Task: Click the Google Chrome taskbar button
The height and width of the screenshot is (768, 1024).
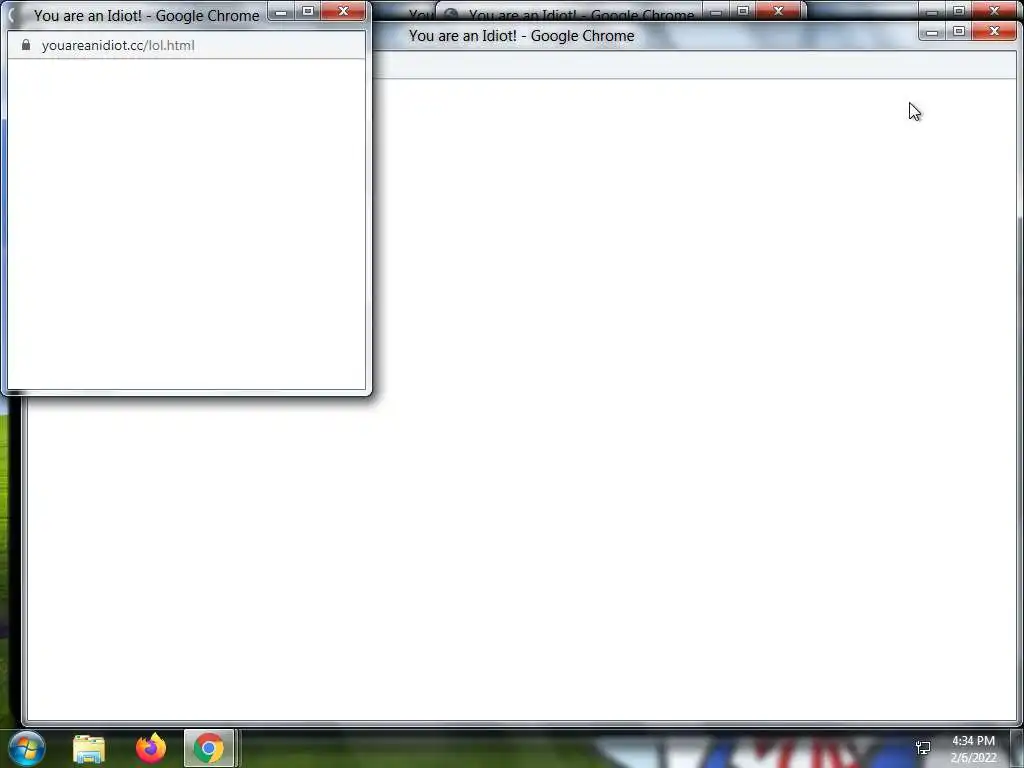Action: 209,748
